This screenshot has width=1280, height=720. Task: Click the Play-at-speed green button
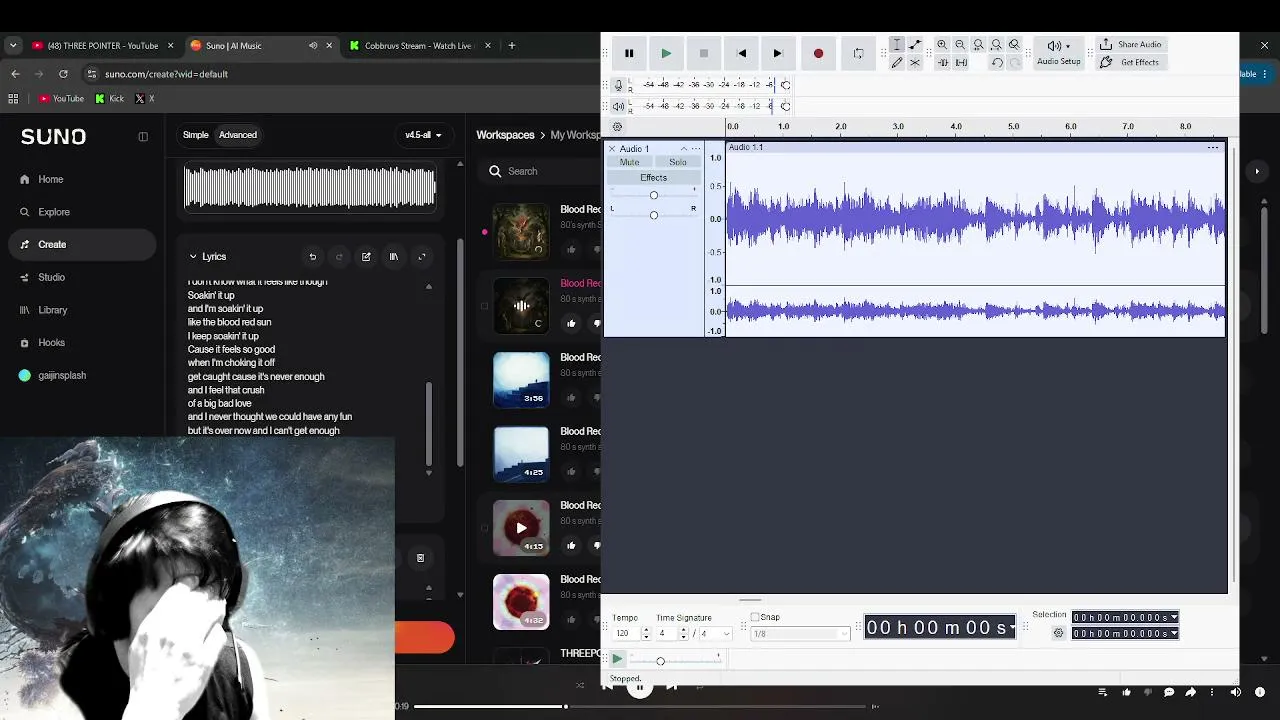point(617,659)
